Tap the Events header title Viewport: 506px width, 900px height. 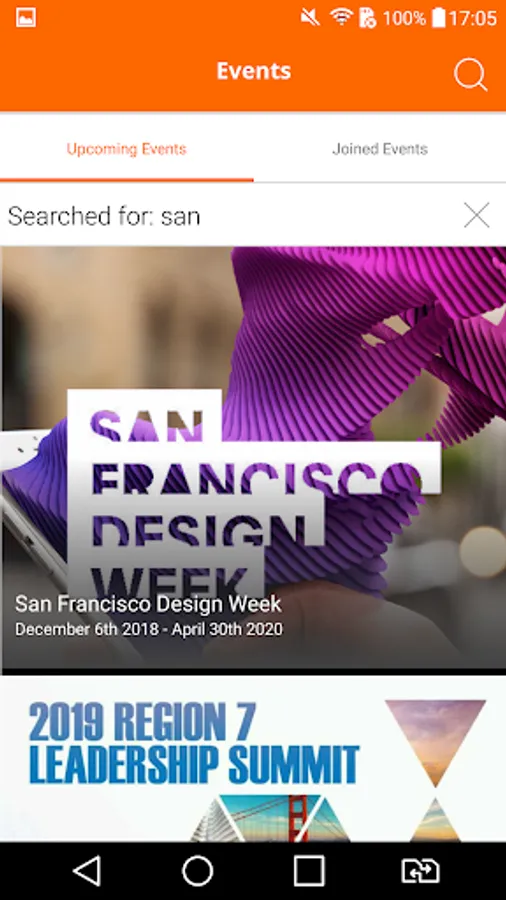254,71
